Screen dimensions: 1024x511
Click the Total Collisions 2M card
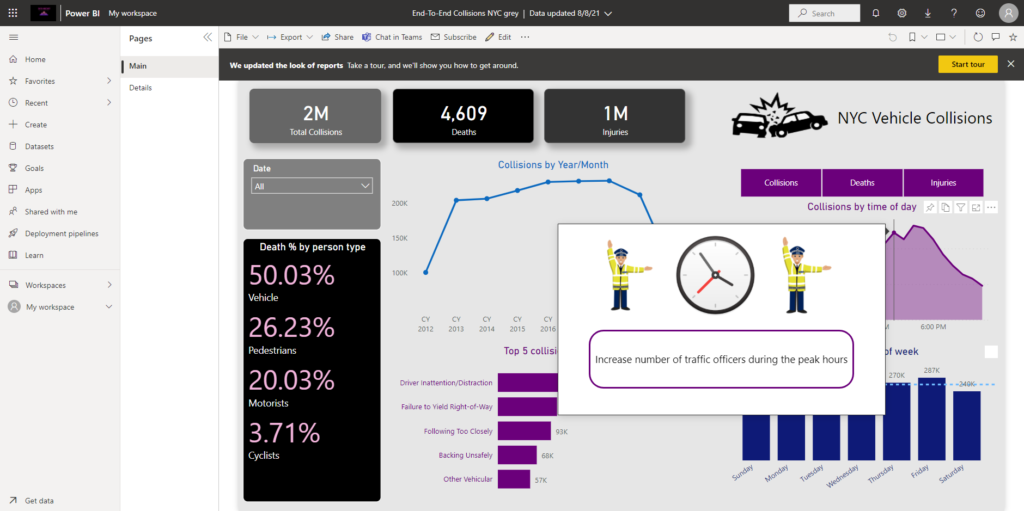pyautogui.click(x=315, y=116)
